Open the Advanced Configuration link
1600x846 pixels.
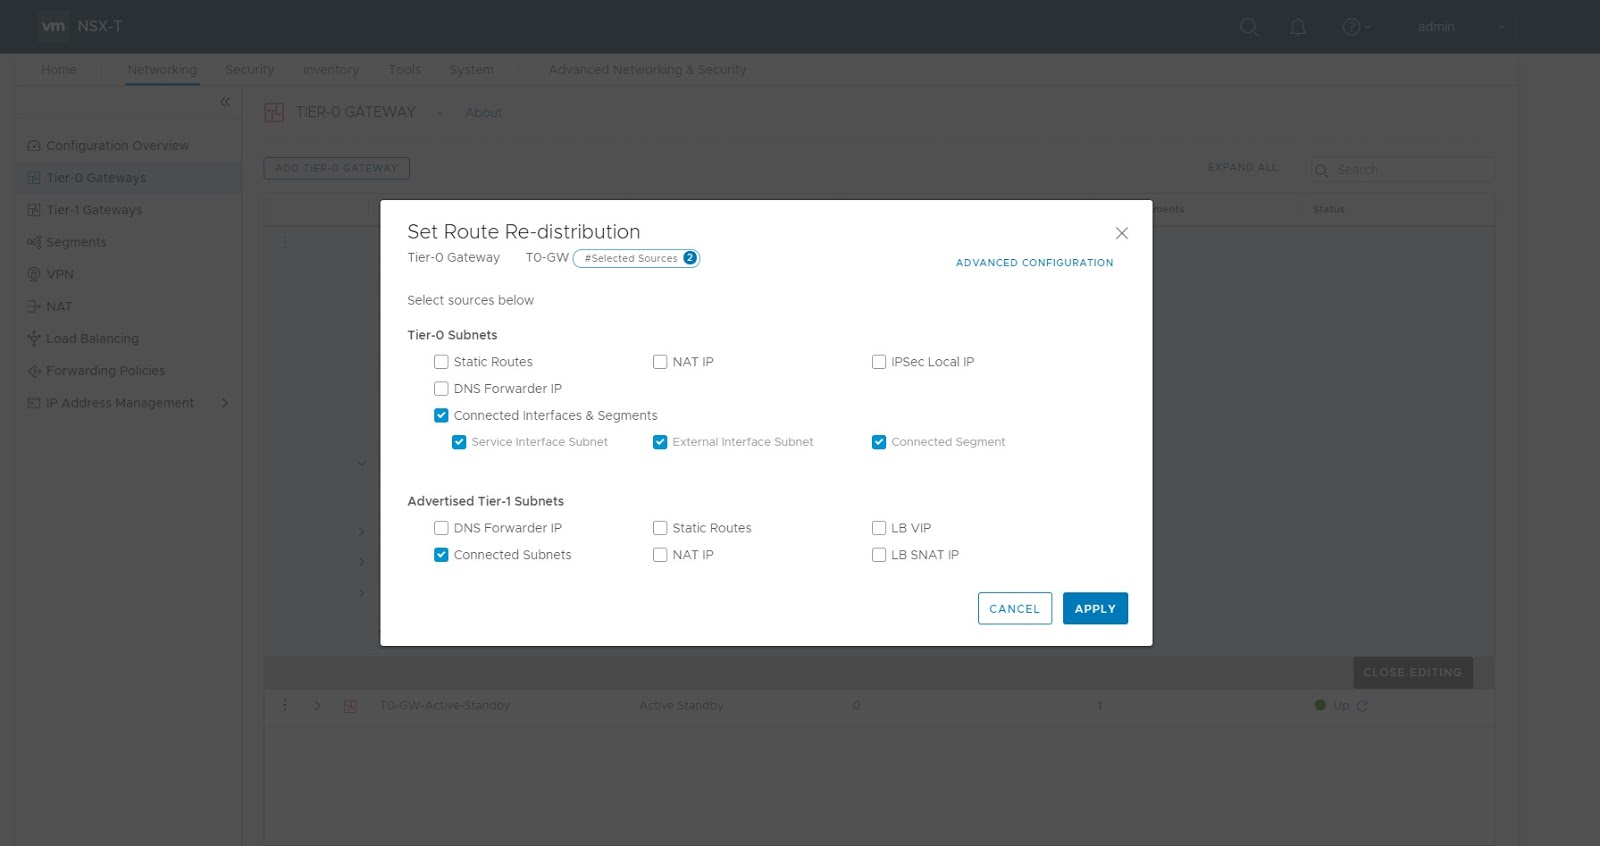point(1034,263)
